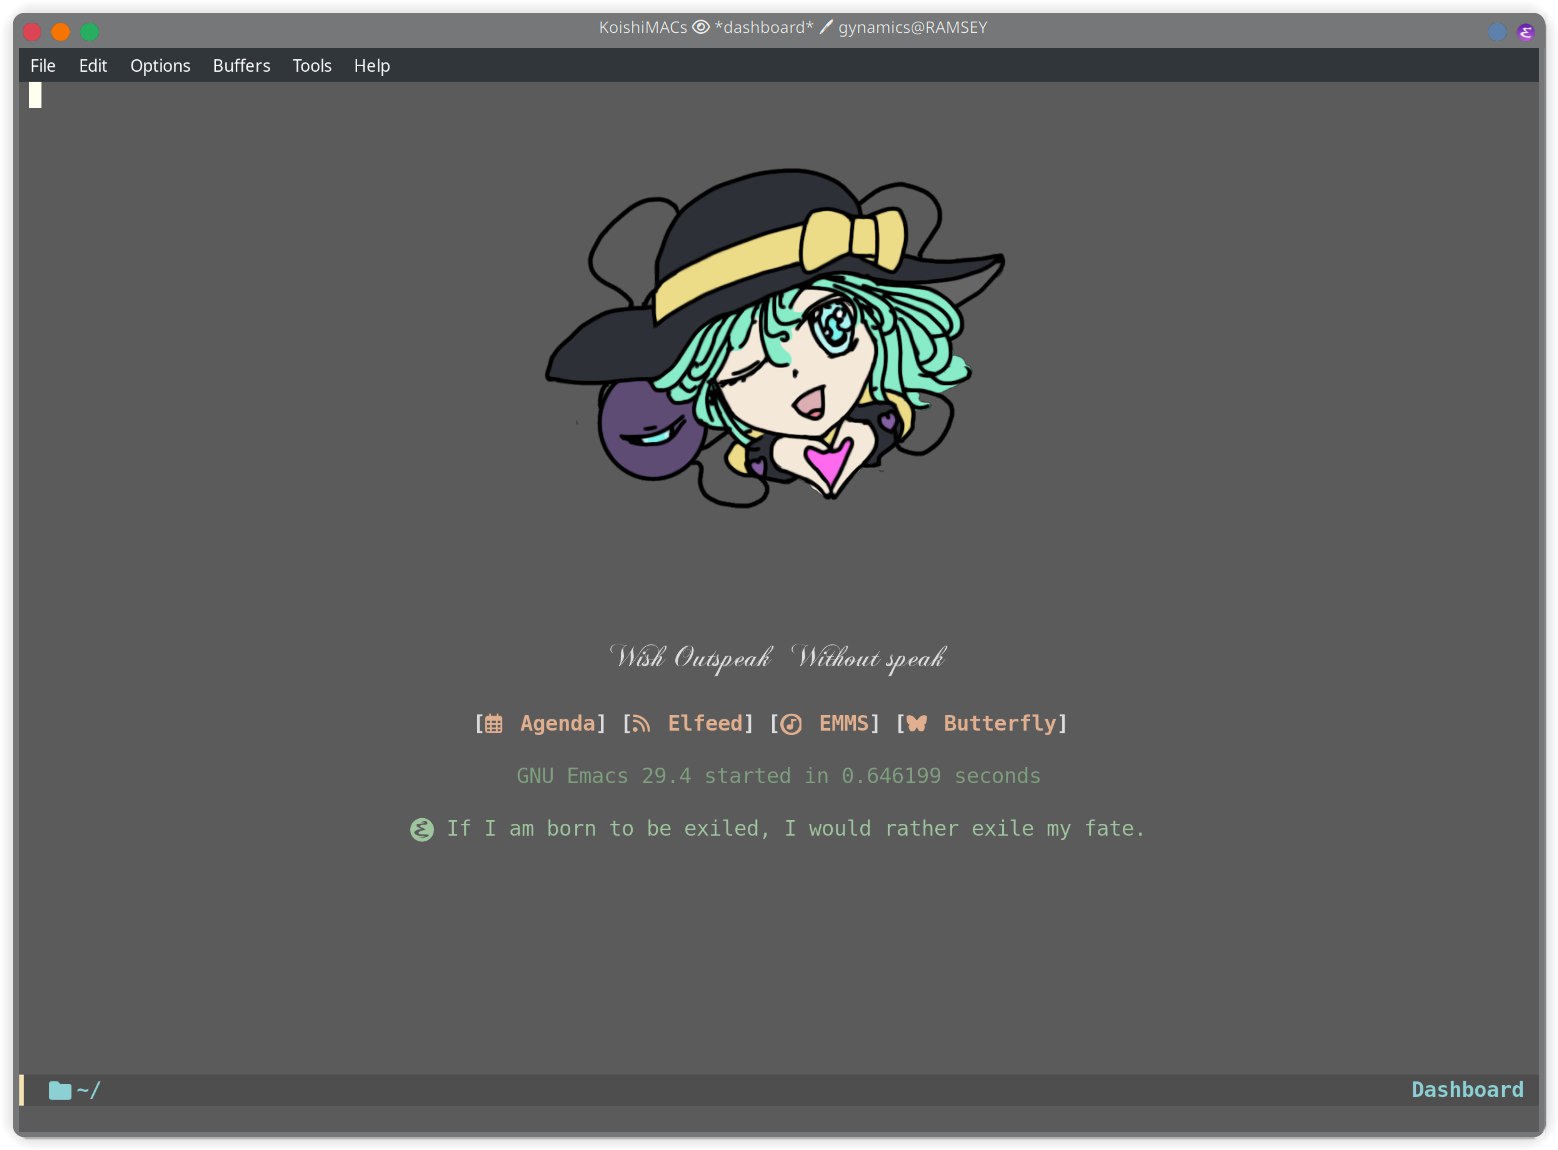
Task: Open the File menu
Action: [43, 66]
